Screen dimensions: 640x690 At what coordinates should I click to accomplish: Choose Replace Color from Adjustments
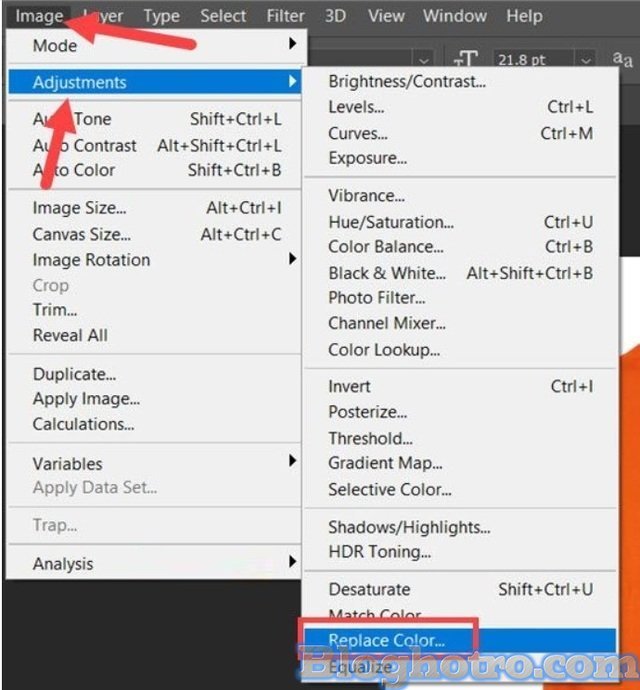tap(386, 639)
